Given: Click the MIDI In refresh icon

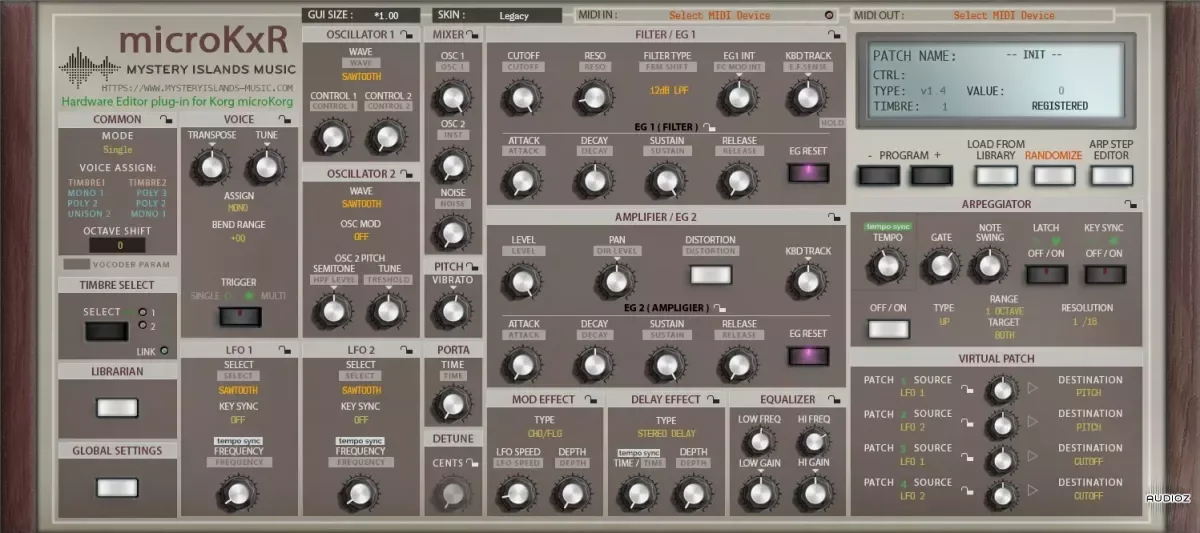Looking at the screenshot, I should pos(829,15).
